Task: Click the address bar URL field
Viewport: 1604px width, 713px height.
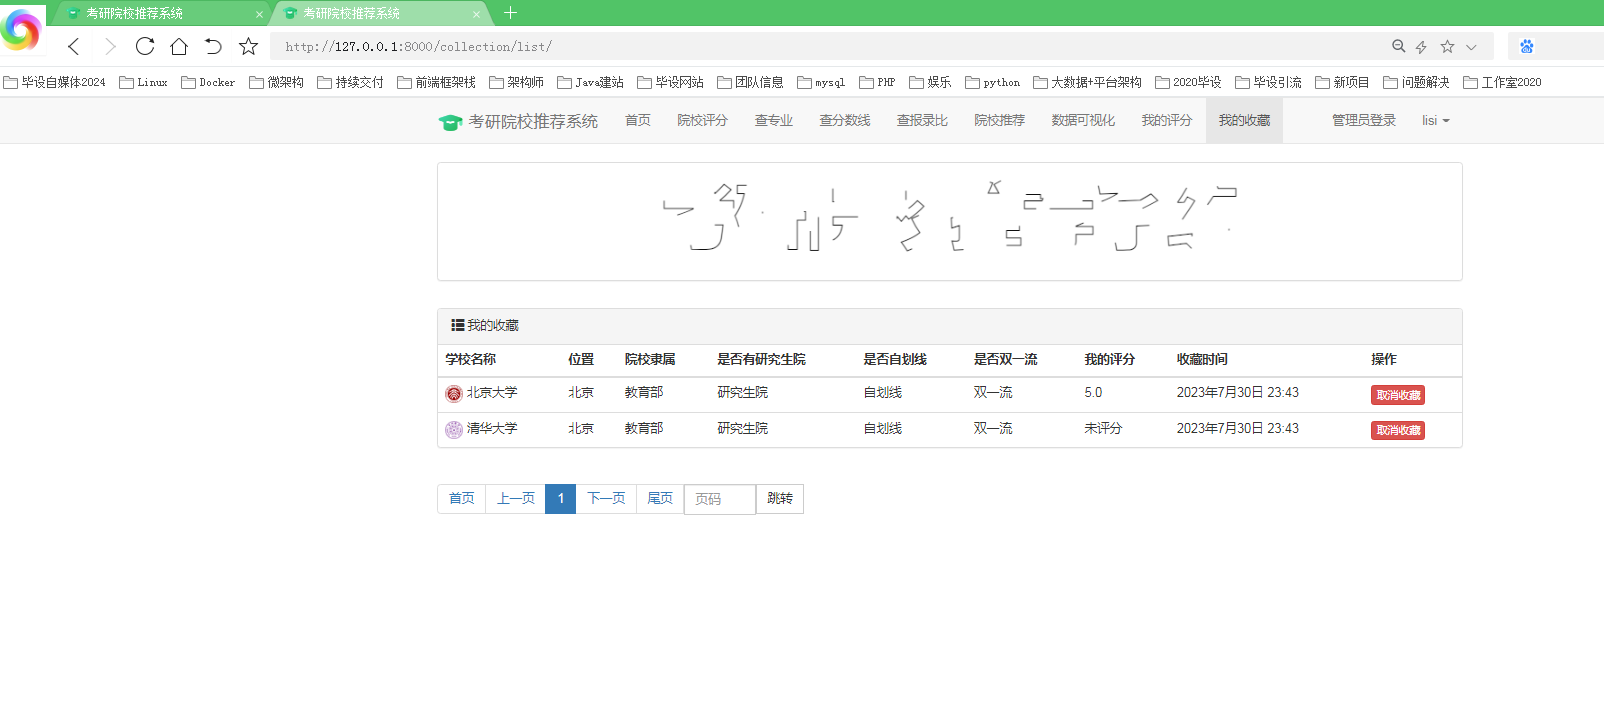Action: (830, 46)
